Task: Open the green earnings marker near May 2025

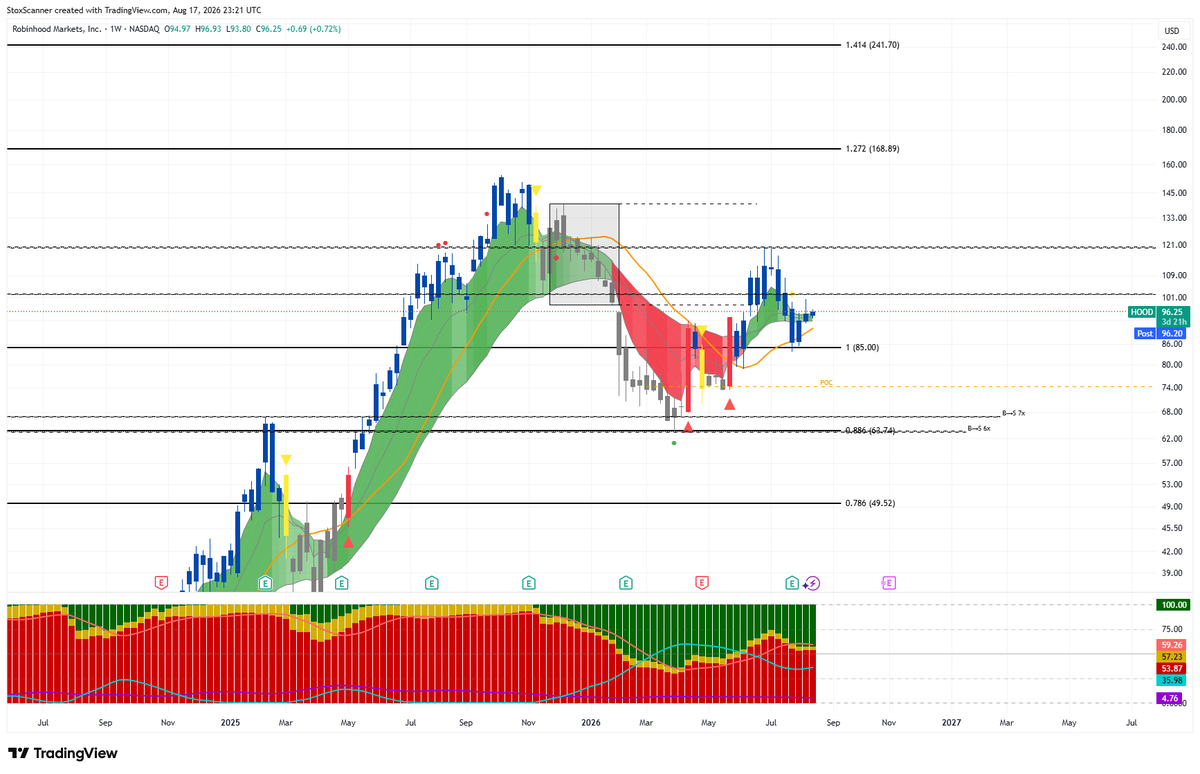Action: tap(342, 582)
